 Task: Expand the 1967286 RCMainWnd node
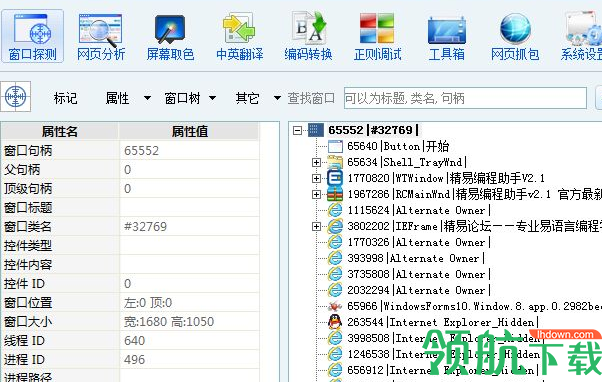pos(316,195)
